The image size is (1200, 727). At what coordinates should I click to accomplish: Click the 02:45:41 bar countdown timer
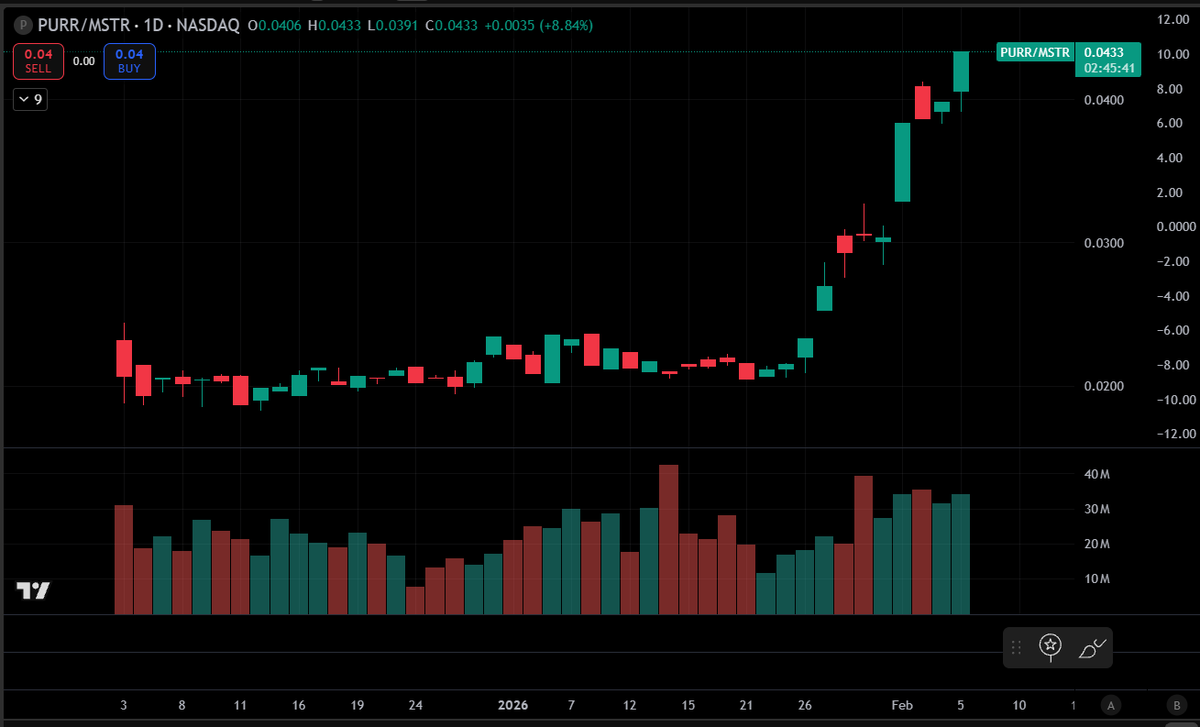tap(1107, 68)
